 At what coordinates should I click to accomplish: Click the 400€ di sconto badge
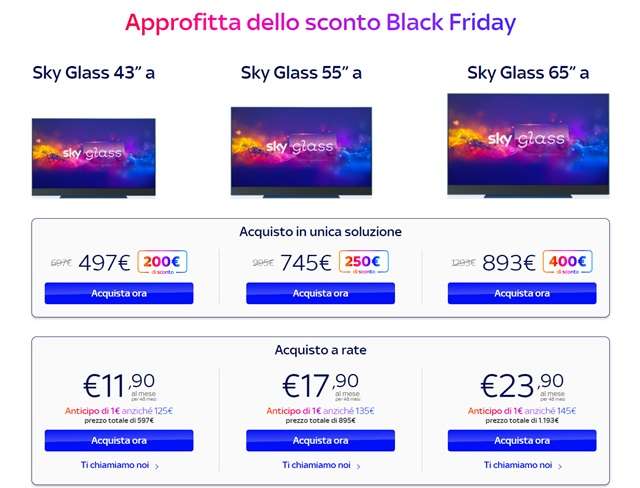[566, 262]
